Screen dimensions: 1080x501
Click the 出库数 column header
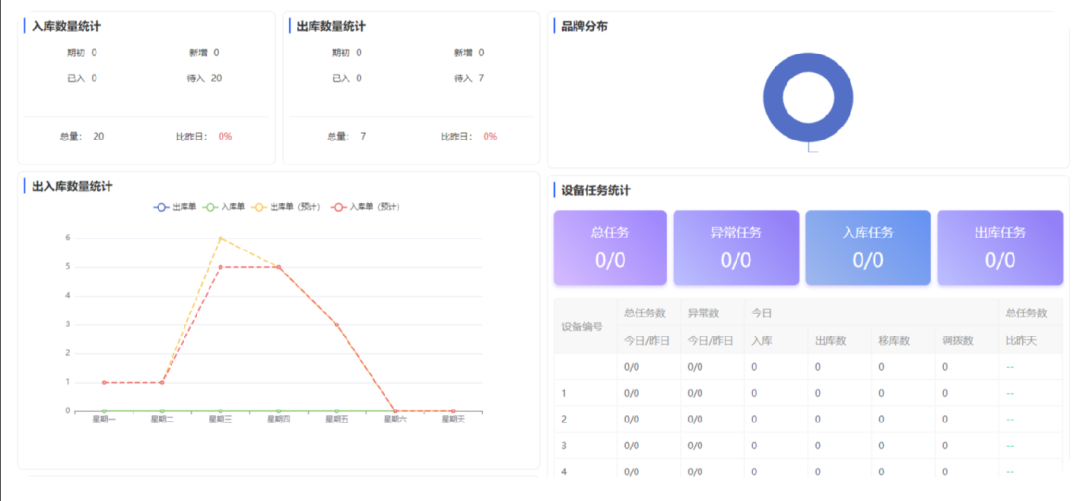click(831, 341)
